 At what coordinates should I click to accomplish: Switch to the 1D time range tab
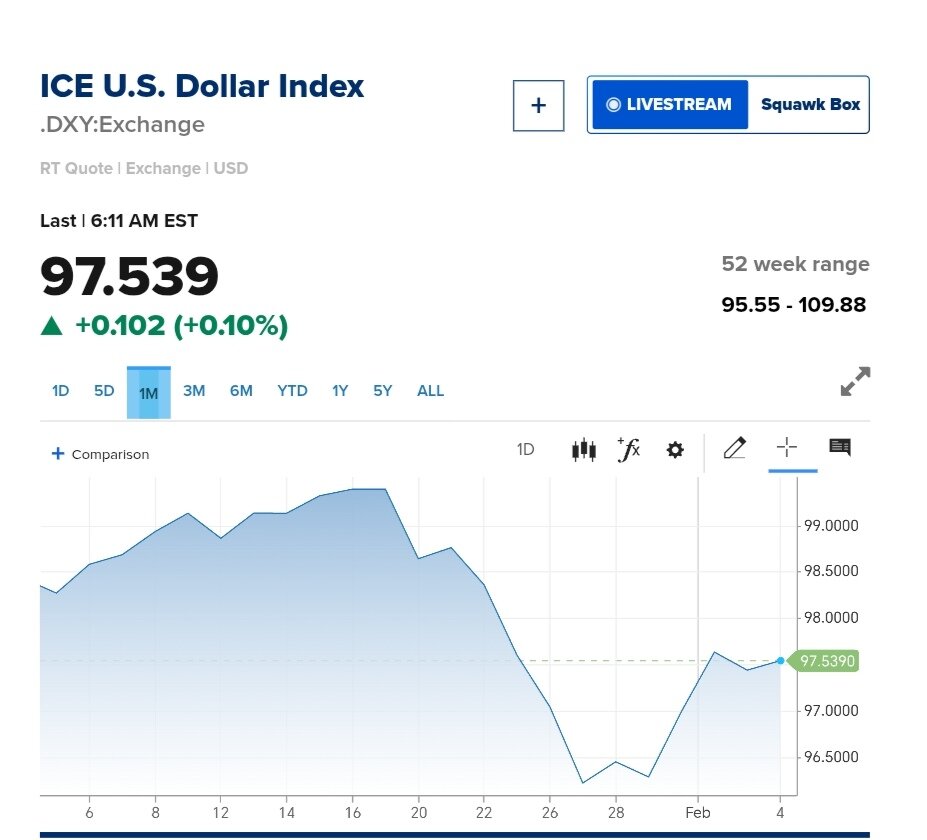tap(61, 391)
